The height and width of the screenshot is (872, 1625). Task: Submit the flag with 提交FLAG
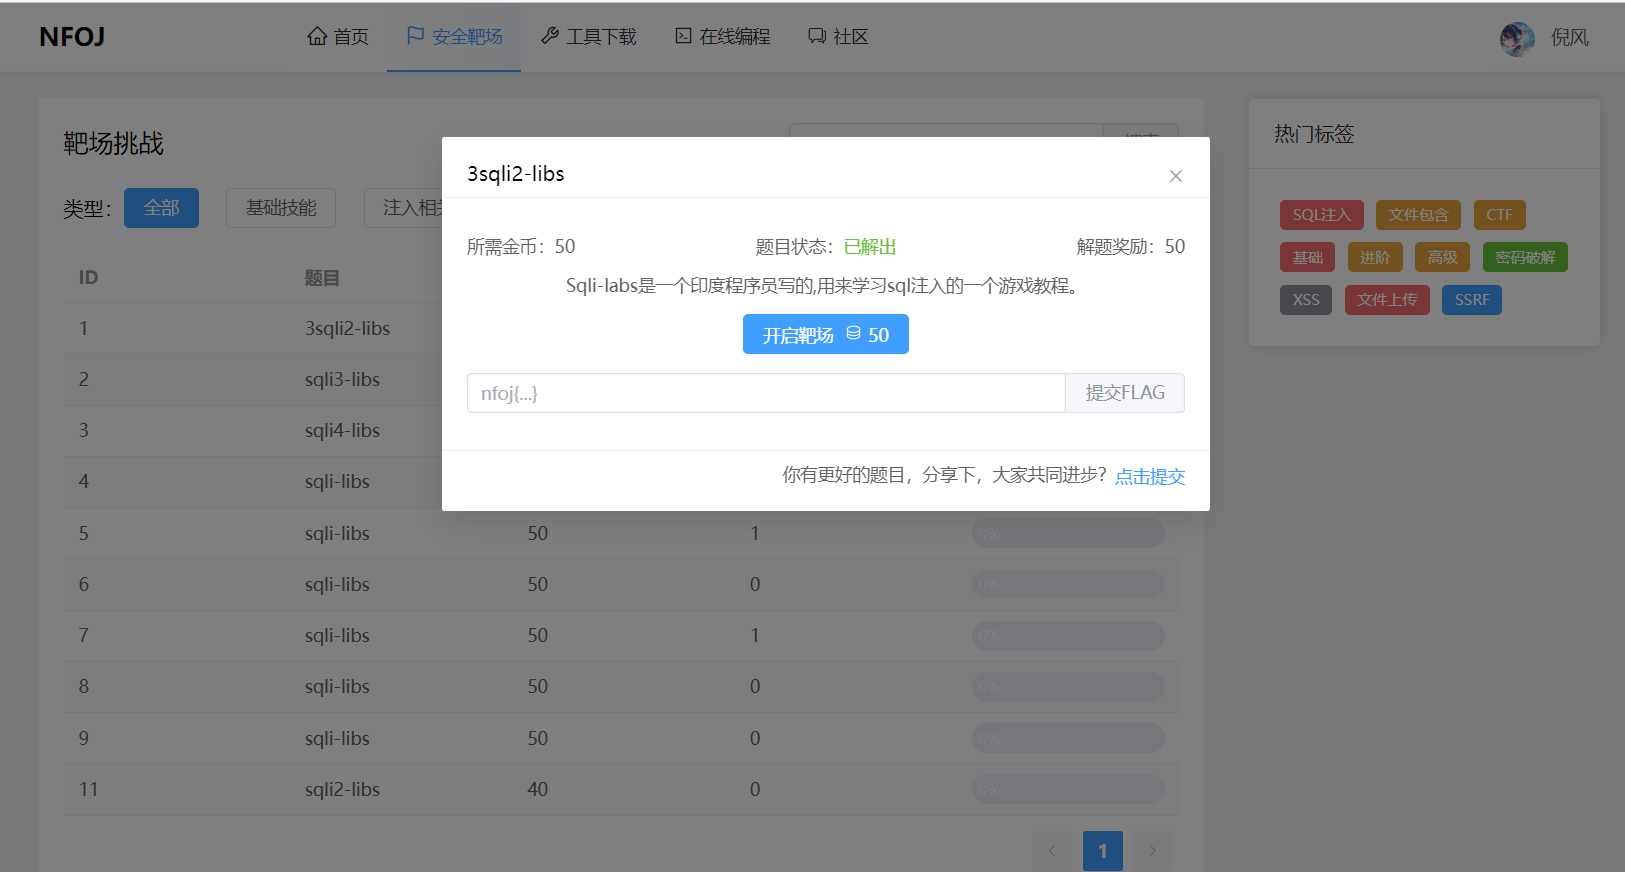coord(1125,393)
